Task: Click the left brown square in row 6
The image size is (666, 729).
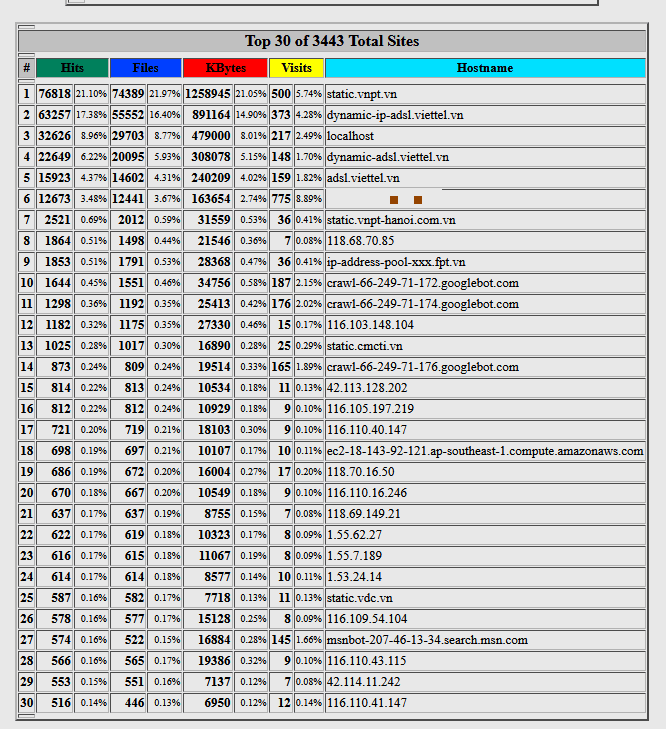Action: tap(394, 200)
